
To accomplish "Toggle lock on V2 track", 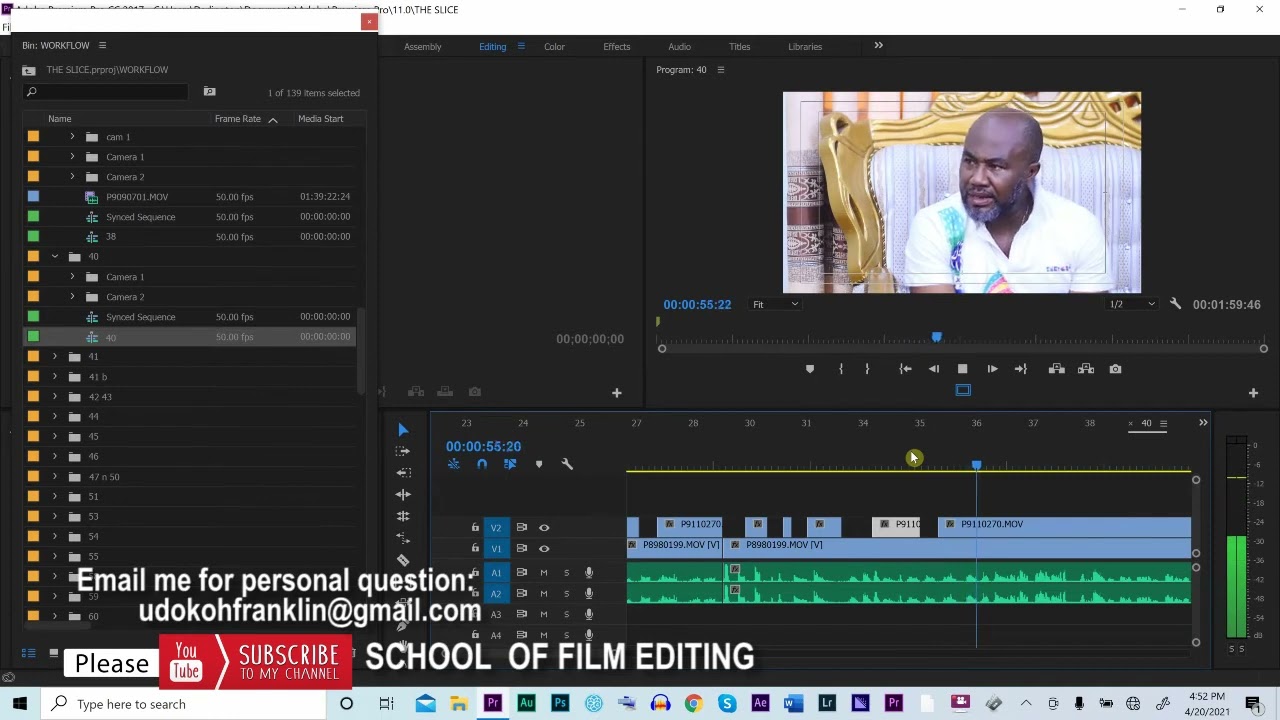I will coord(475,527).
